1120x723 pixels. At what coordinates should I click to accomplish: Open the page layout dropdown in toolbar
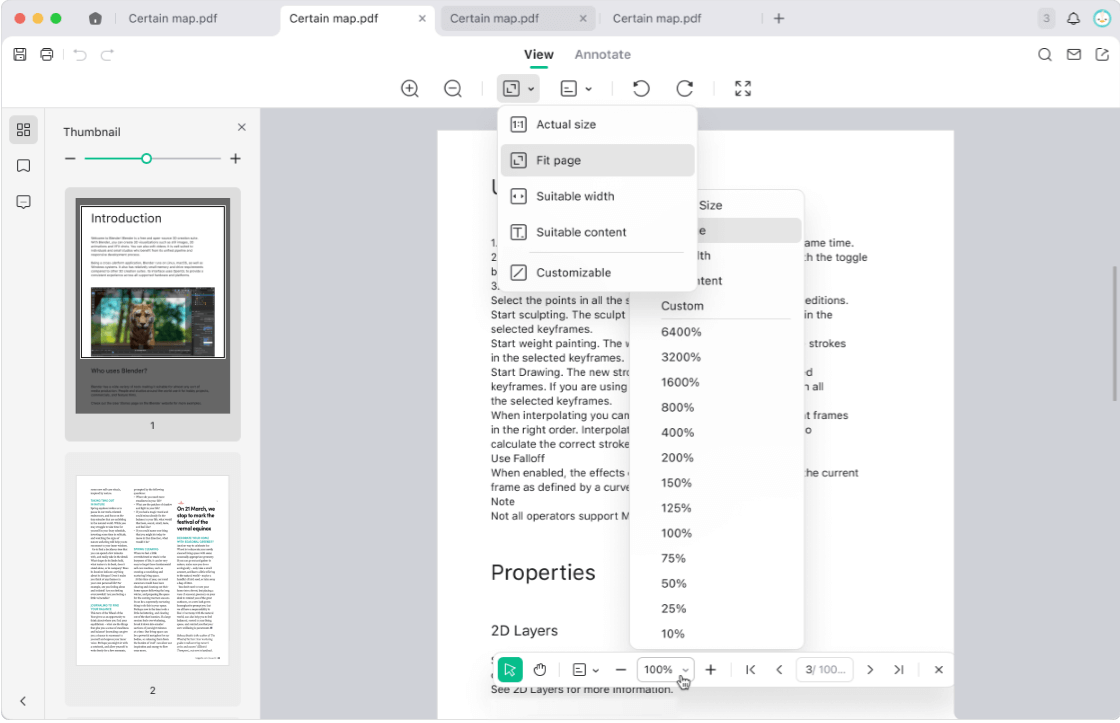tap(576, 89)
